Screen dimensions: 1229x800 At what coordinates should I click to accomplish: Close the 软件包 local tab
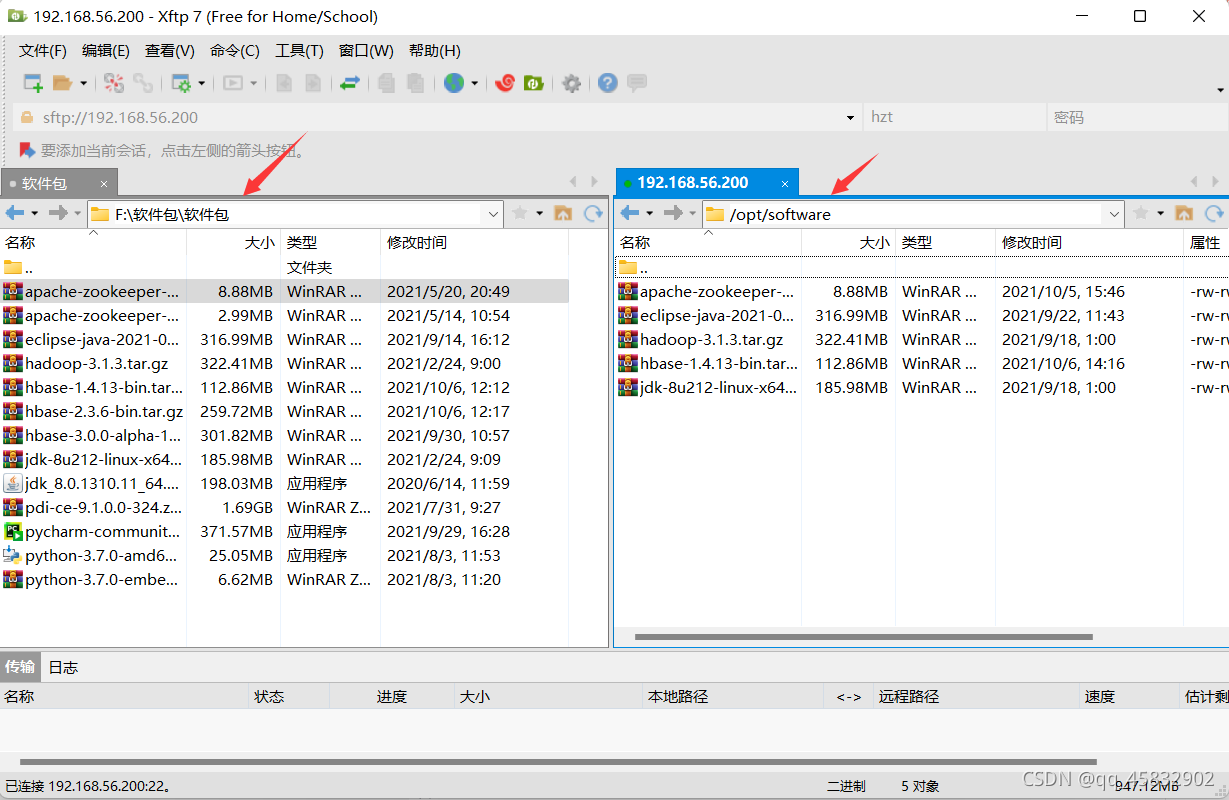[104, 184]
